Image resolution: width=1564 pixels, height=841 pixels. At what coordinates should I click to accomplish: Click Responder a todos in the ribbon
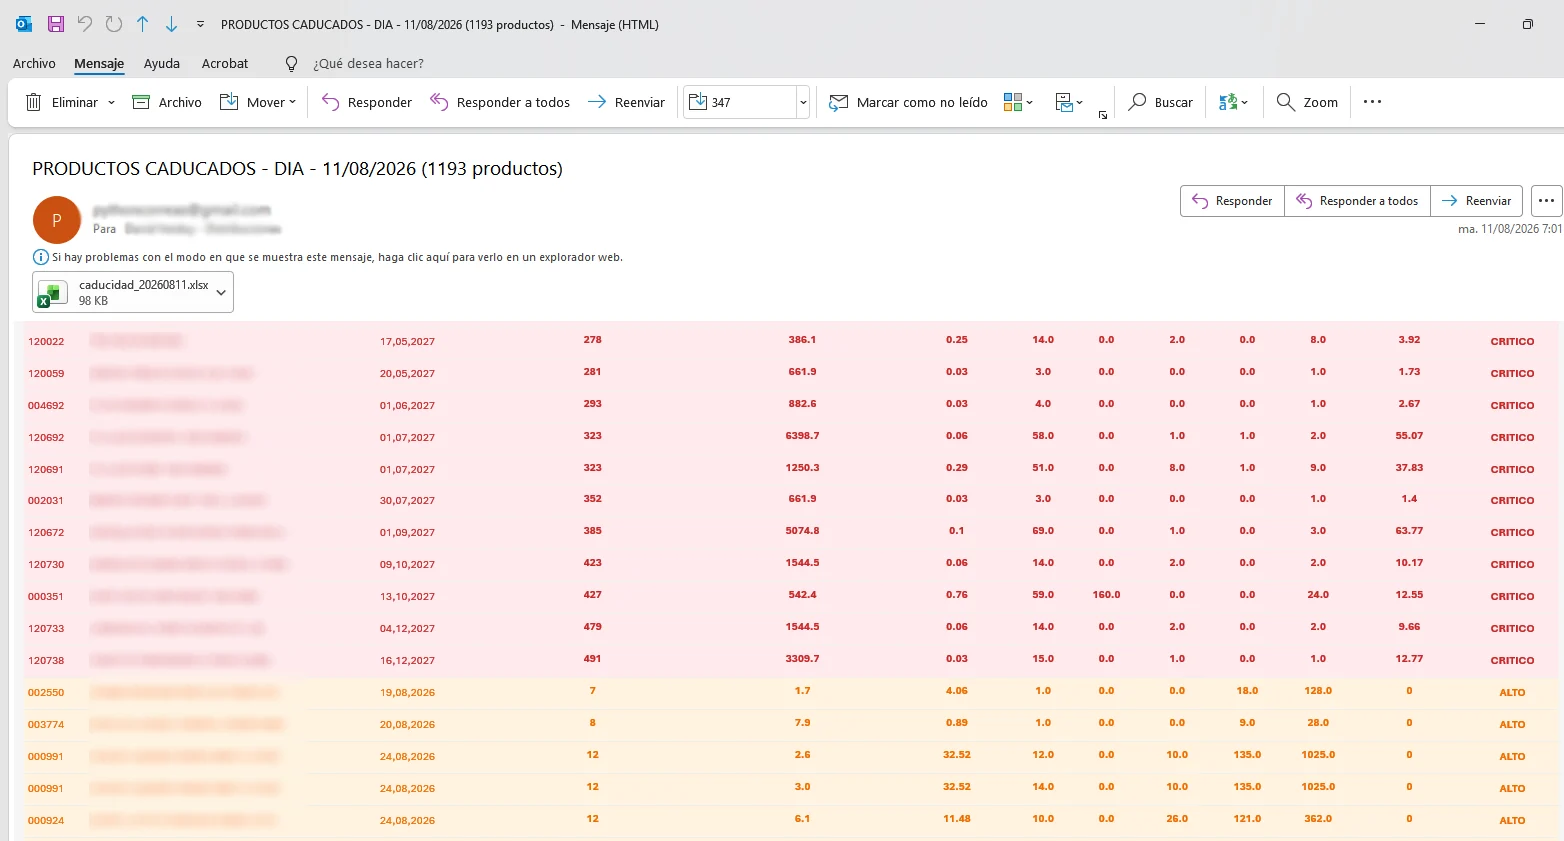pos(500,102)
